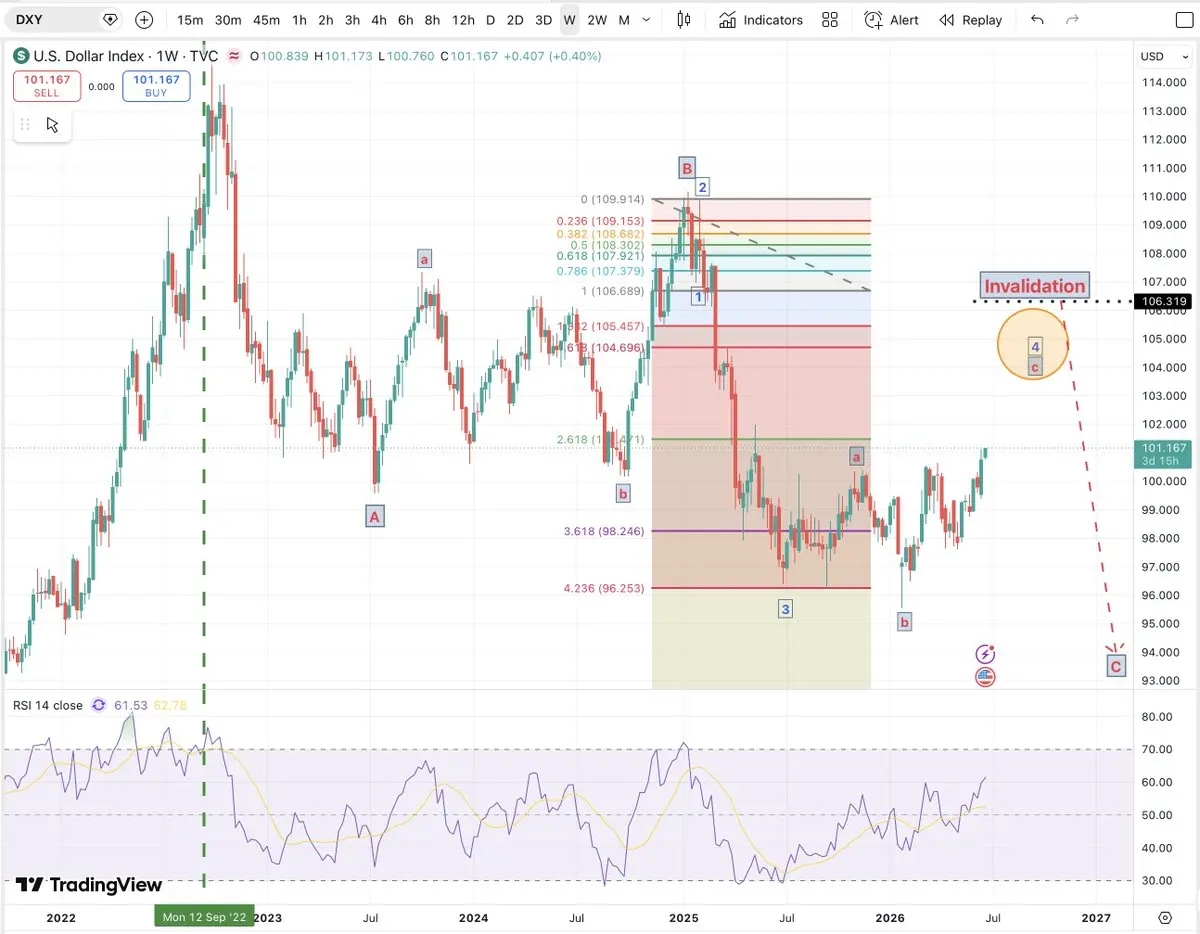Undo the last chart action
This screenshot has height=934, width=1200.
click(1037, 19)
